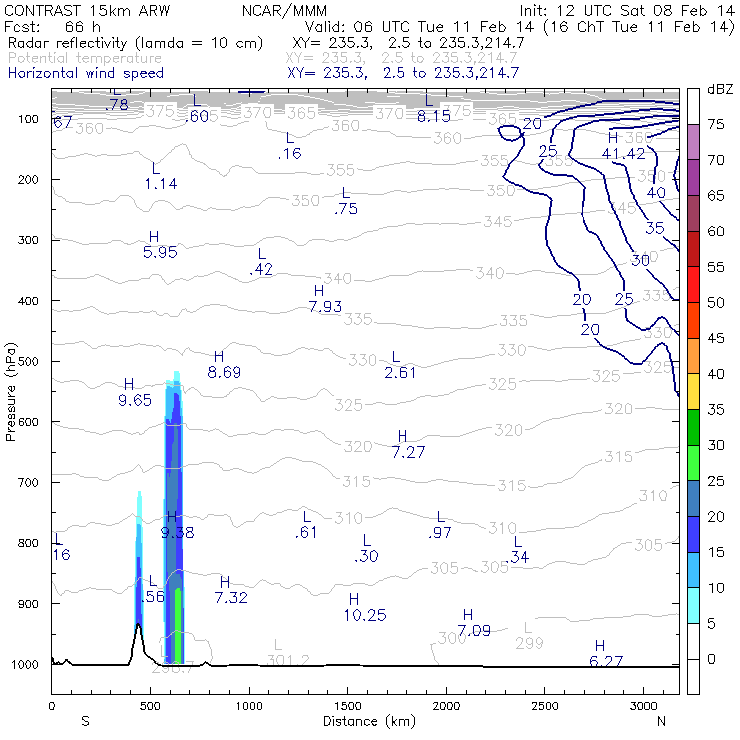
Task: Click the 'L .16' wind minimum label
Action: point(289,146)
